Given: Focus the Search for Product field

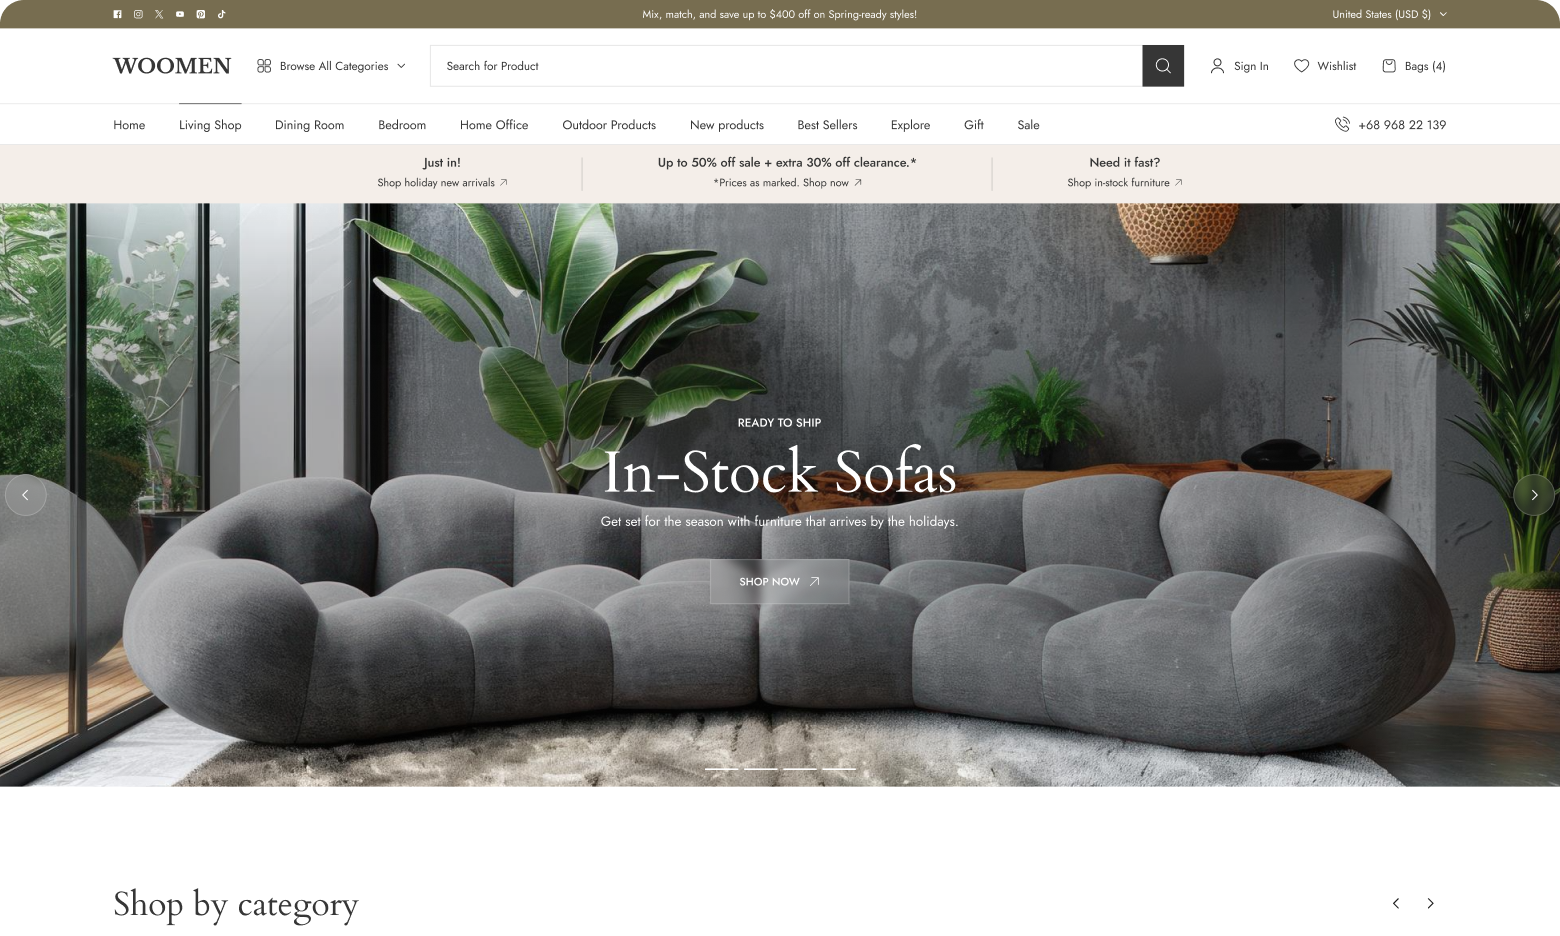Looking at the screenshot, I should (786, 66).
